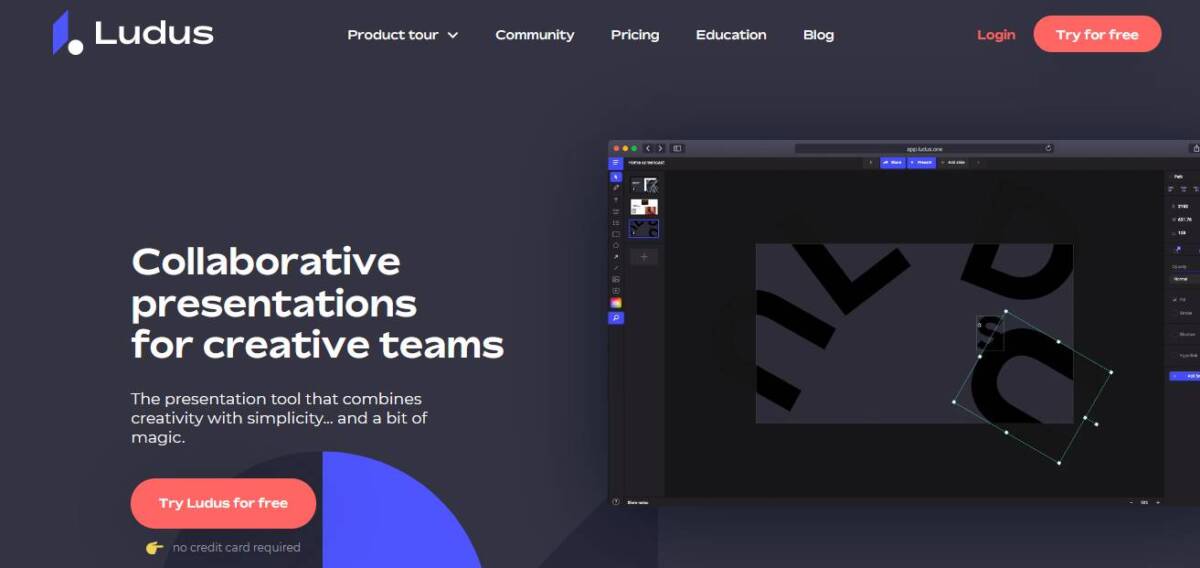The width and height of the screenshot is (1200, 568).
Task: Select the rectangle tool in app sidebar
Action: (x=616, y=234)
